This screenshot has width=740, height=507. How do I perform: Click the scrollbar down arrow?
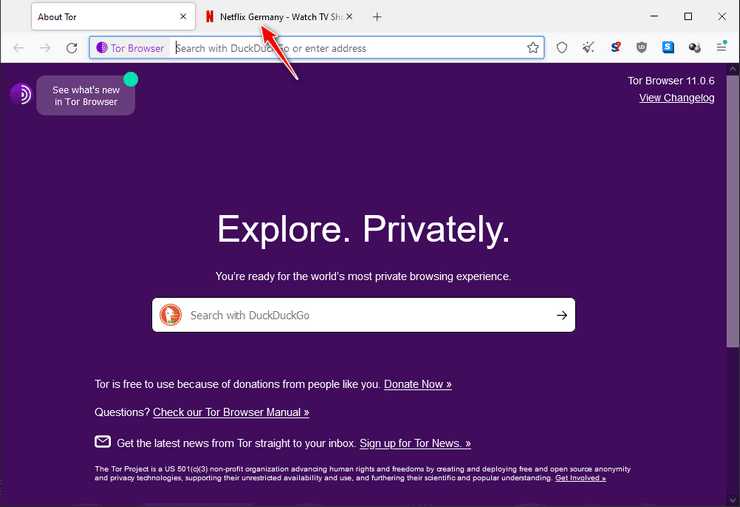tap(732, 499)
